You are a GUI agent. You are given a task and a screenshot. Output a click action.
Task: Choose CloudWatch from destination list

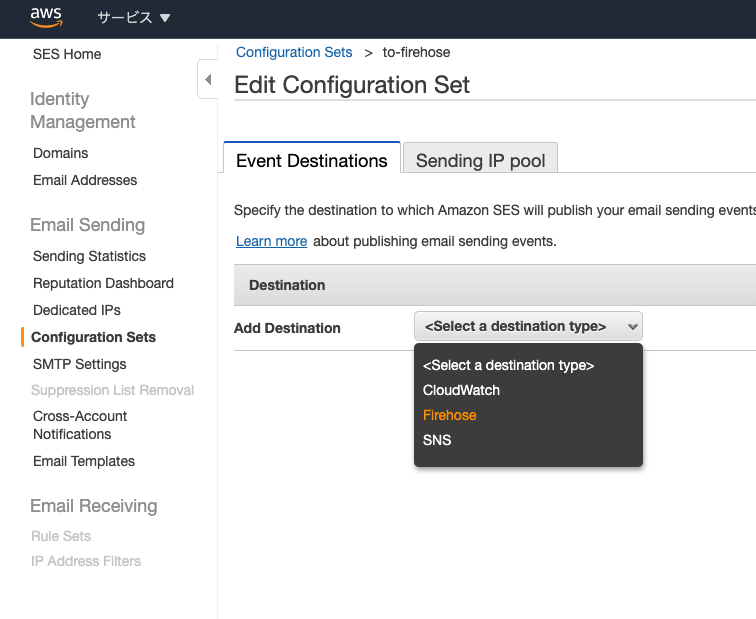click(x=461, y=390)
